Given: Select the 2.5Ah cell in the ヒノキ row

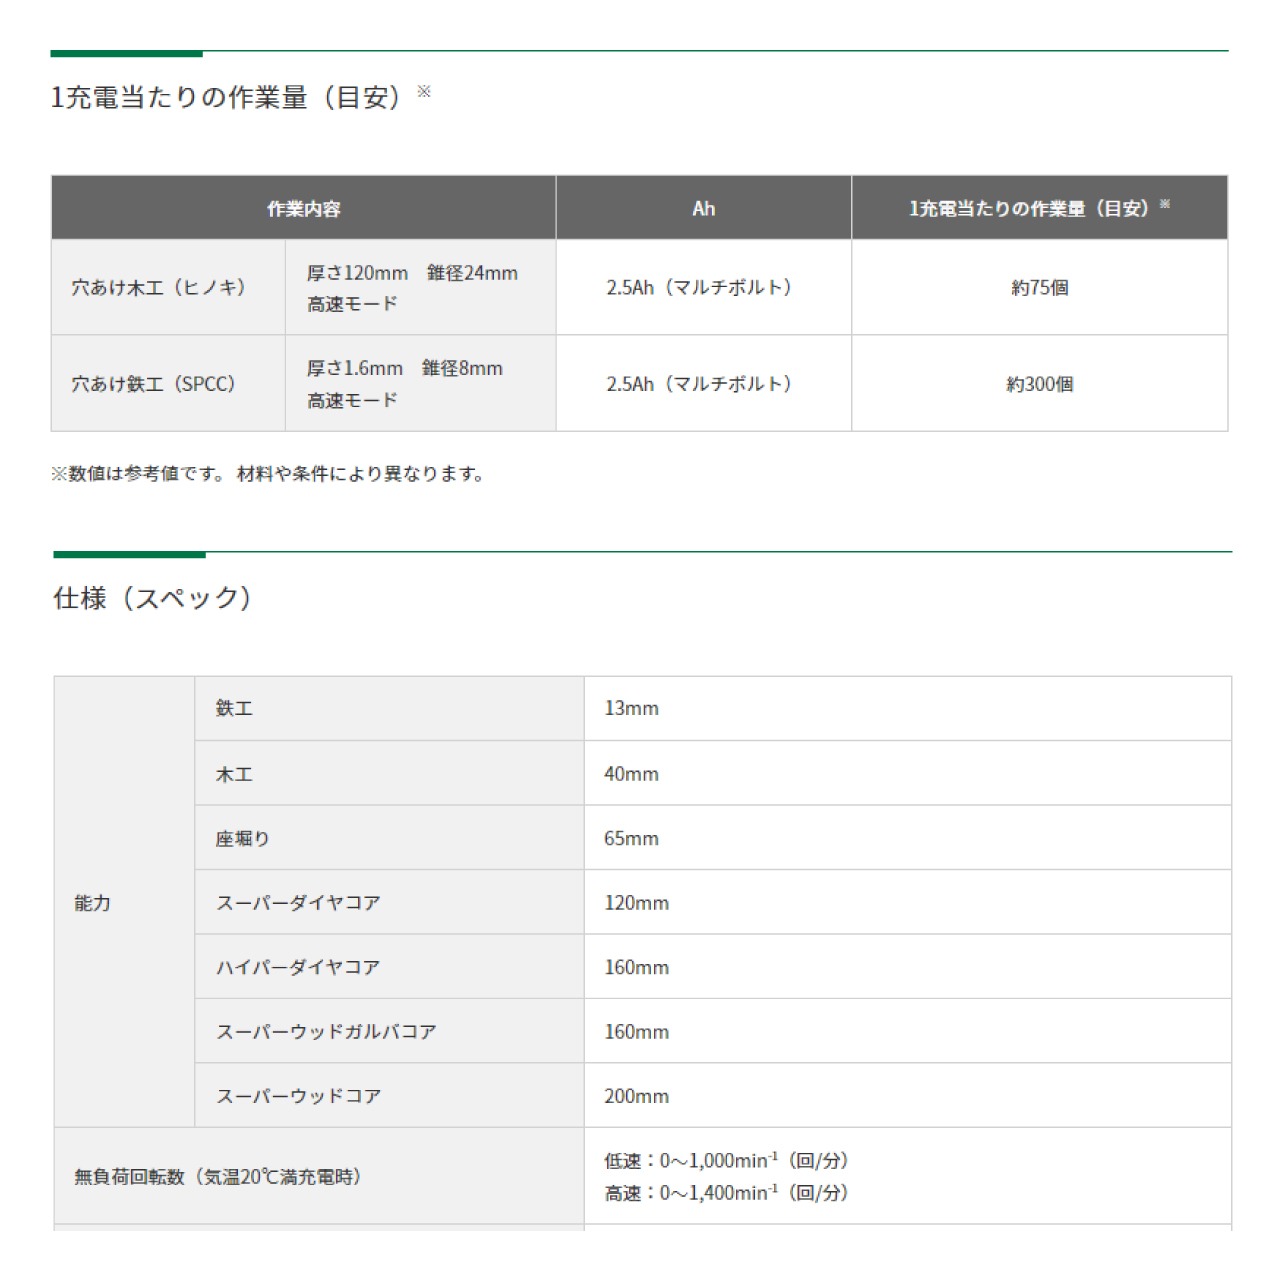Looking at the screenshot, I should click(x=704, y=287).
